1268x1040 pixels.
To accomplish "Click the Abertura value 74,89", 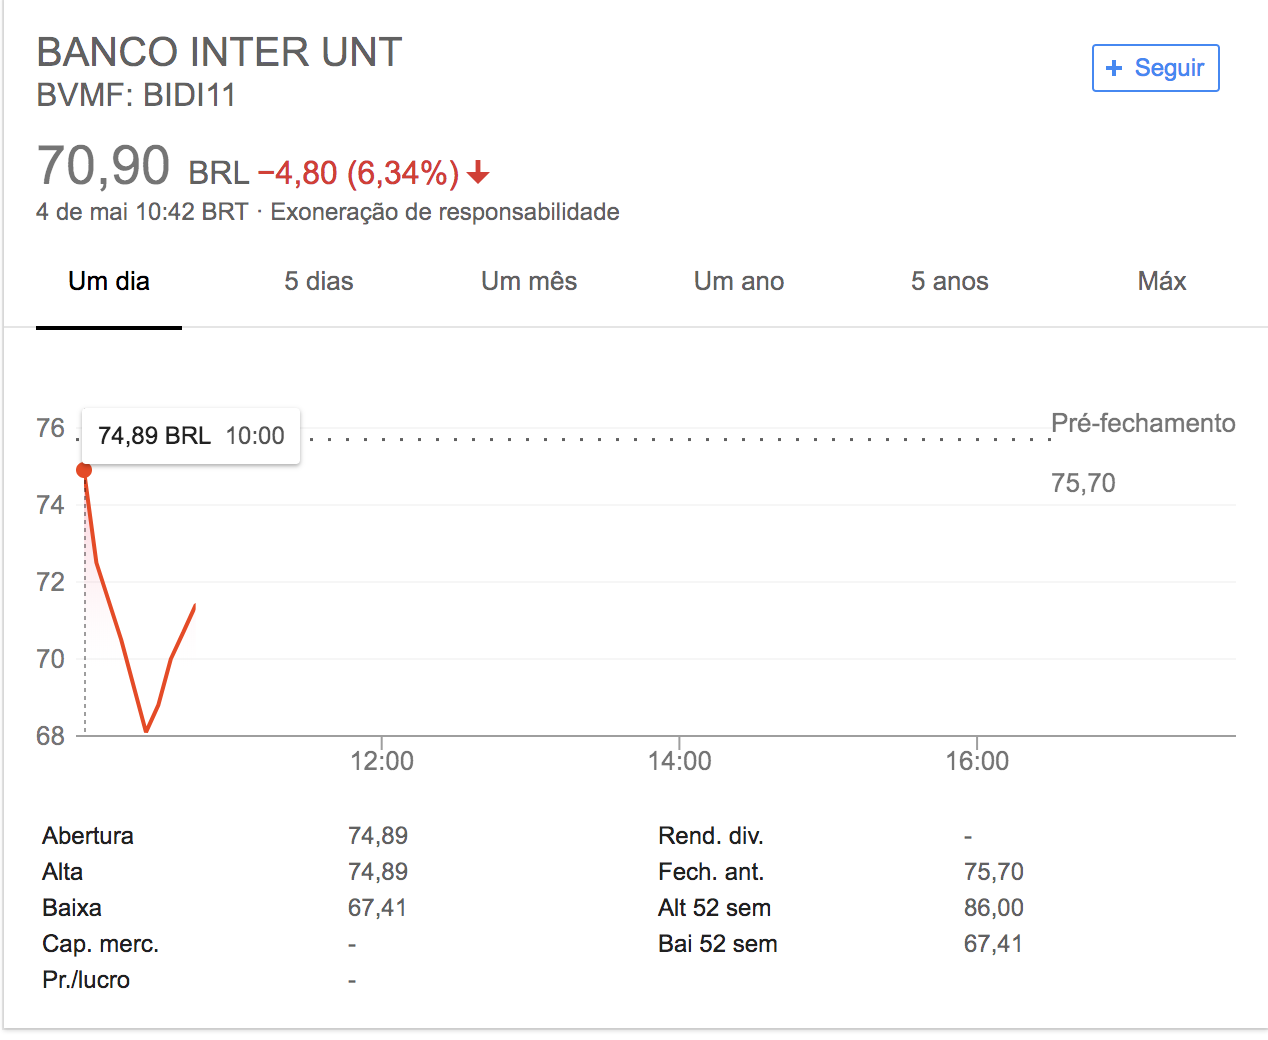I will pos(378,836).
